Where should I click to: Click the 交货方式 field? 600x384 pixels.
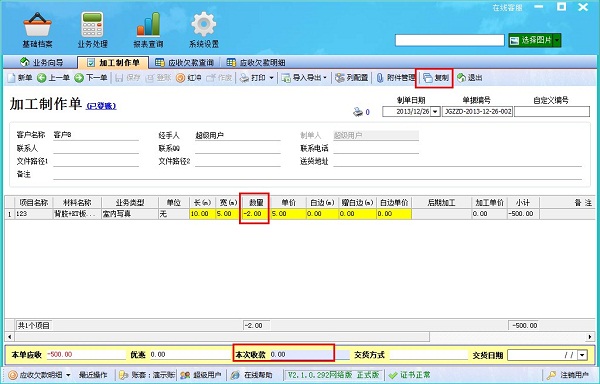pyautogui.click(x=429, y=355)
